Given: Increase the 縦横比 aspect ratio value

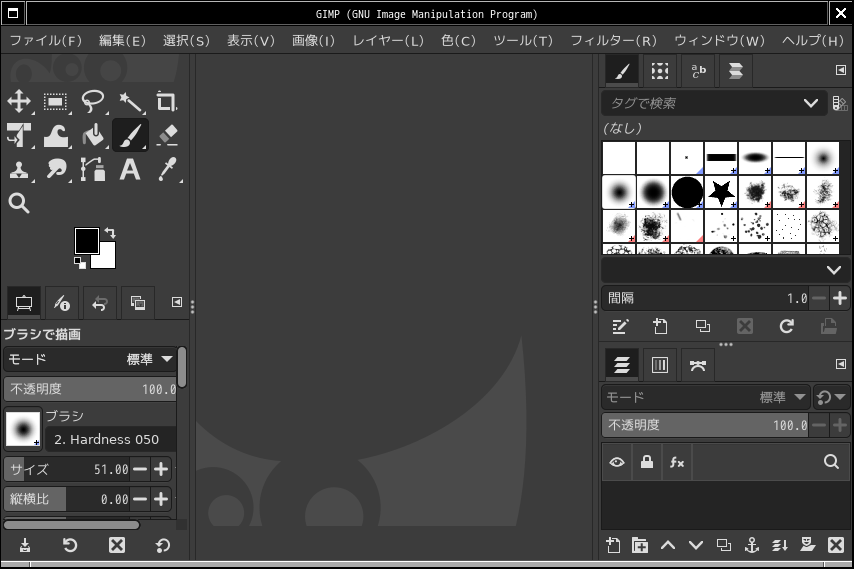Looking at the screenshot, I should click(x=161, y=499).
